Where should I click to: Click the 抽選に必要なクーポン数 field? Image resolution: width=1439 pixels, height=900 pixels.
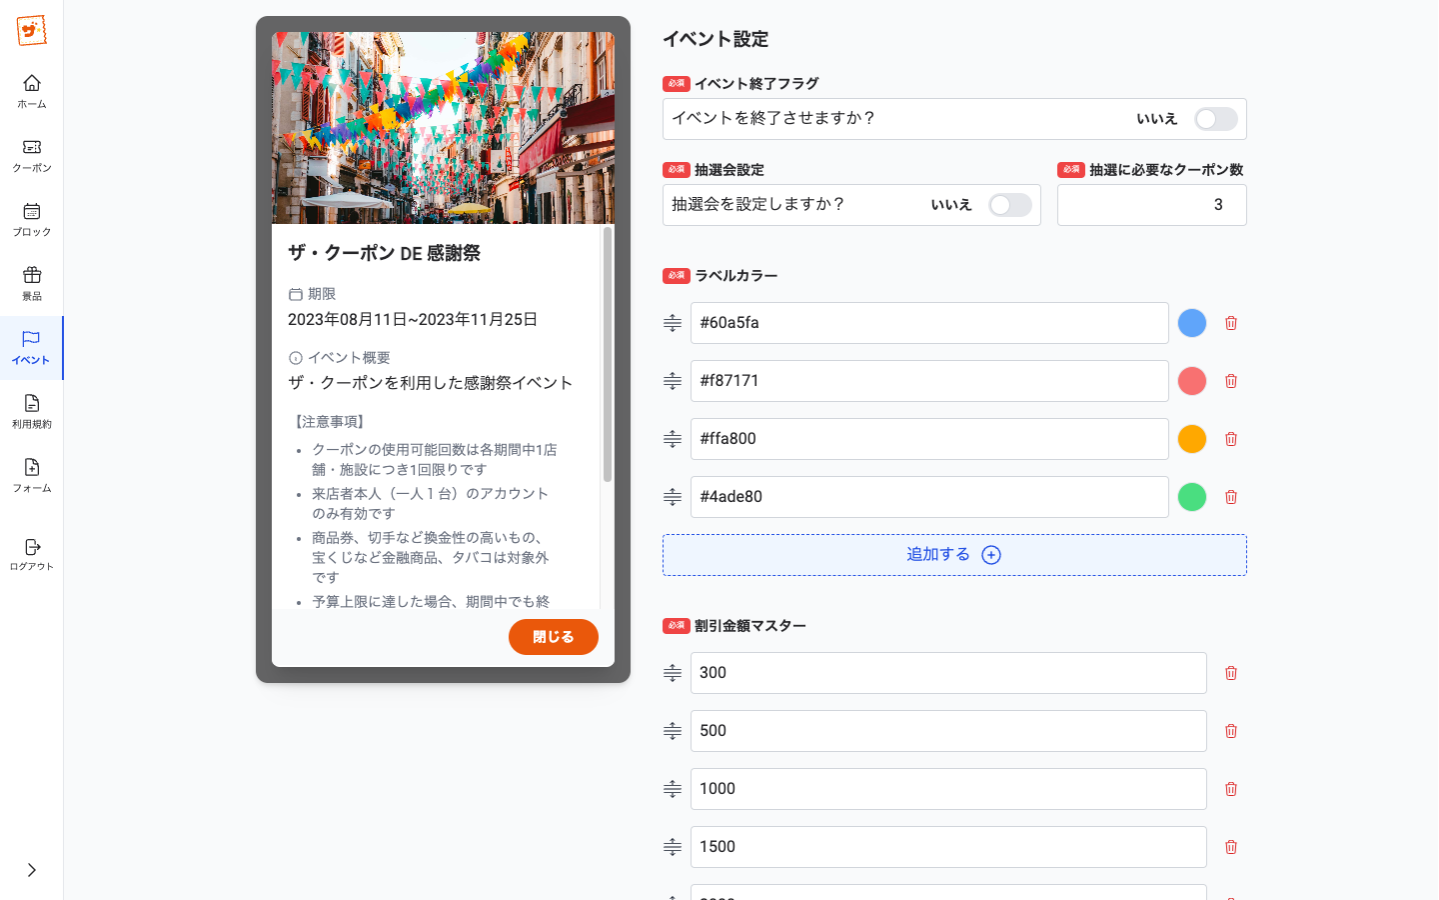(1152, 205)
